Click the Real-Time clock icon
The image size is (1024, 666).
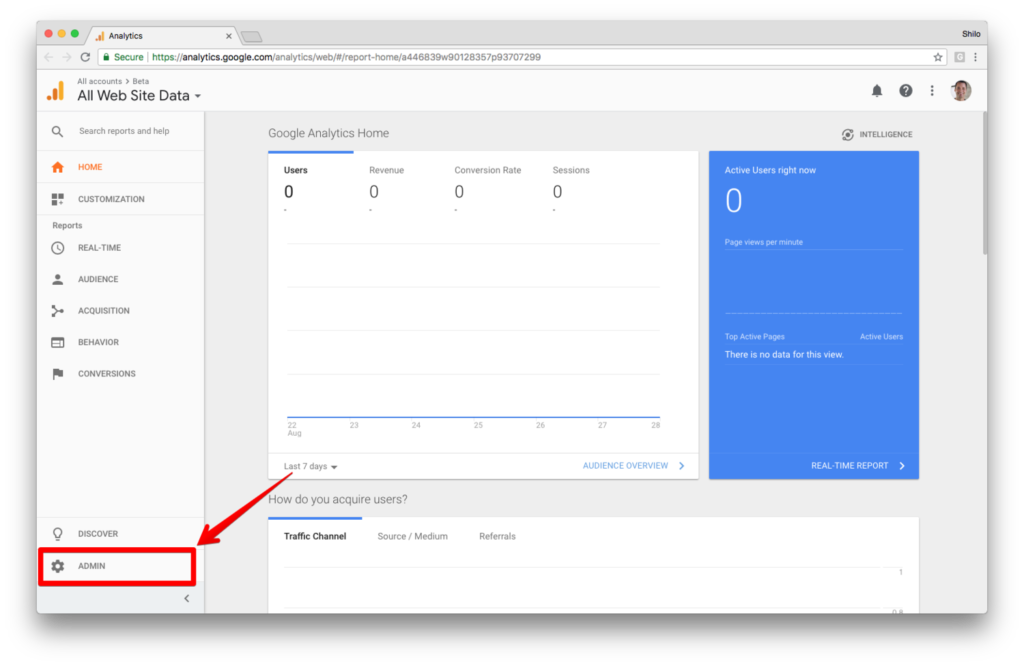(57, 248)
